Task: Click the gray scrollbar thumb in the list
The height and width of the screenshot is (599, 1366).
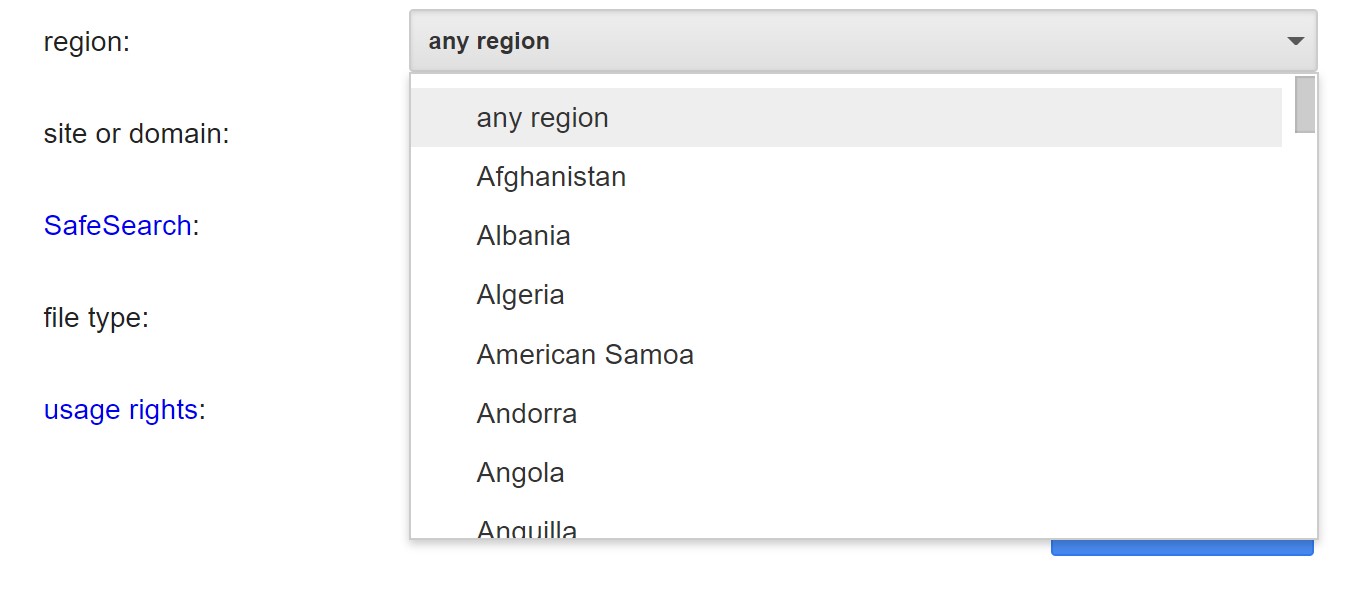Action: click(x=1304, y=104)
